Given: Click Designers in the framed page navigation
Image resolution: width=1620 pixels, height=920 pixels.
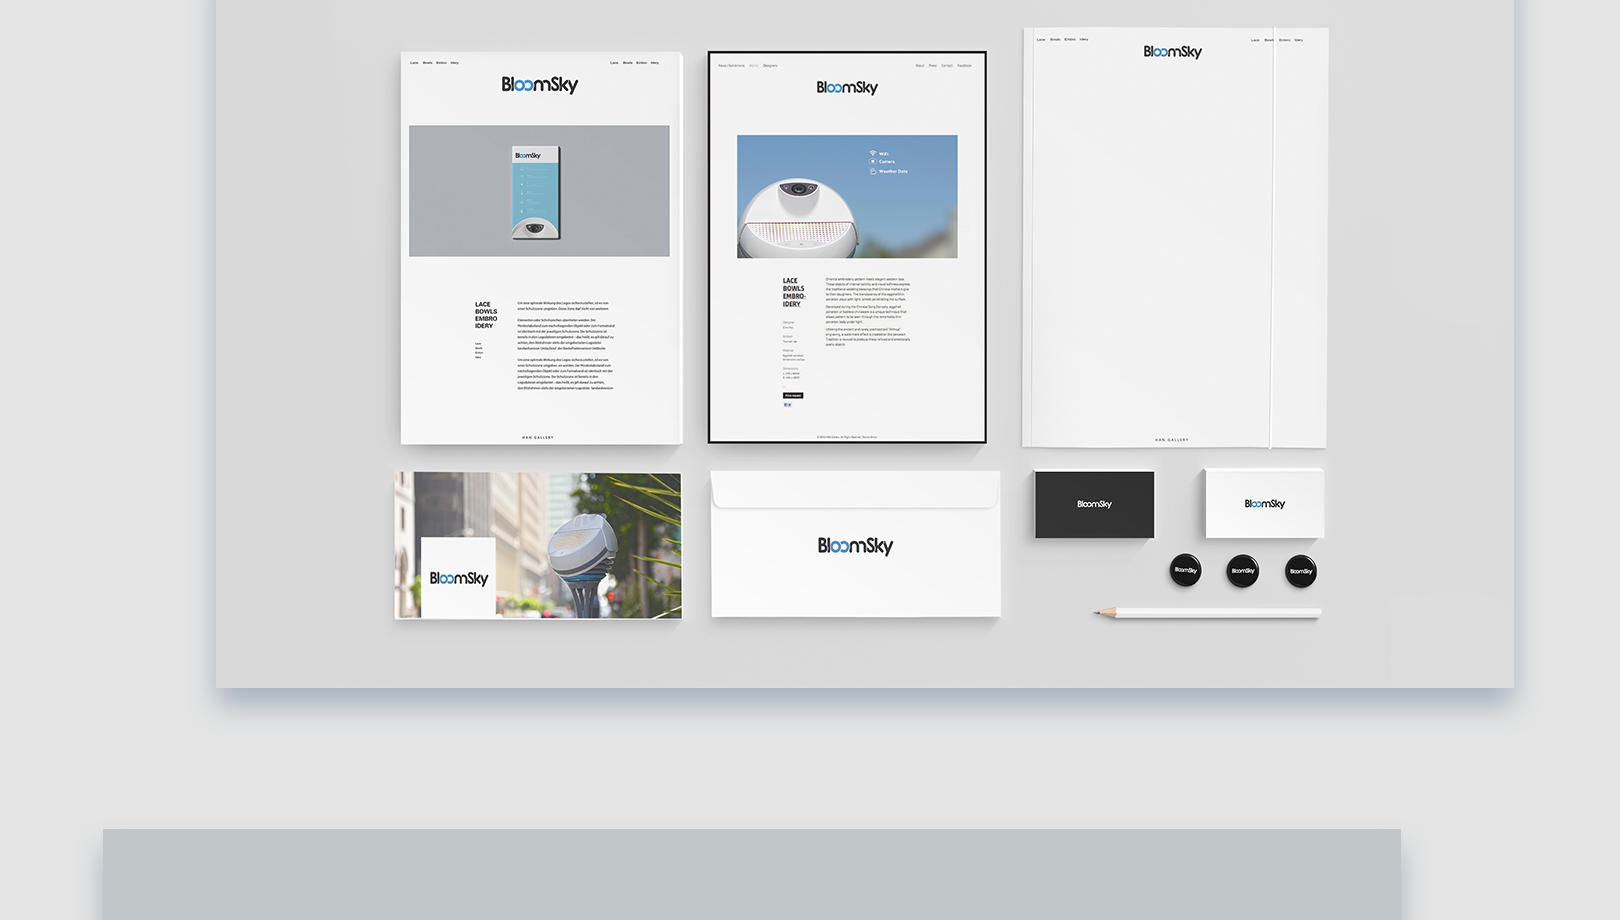Looking at the screenshot, I should [770, 66].
